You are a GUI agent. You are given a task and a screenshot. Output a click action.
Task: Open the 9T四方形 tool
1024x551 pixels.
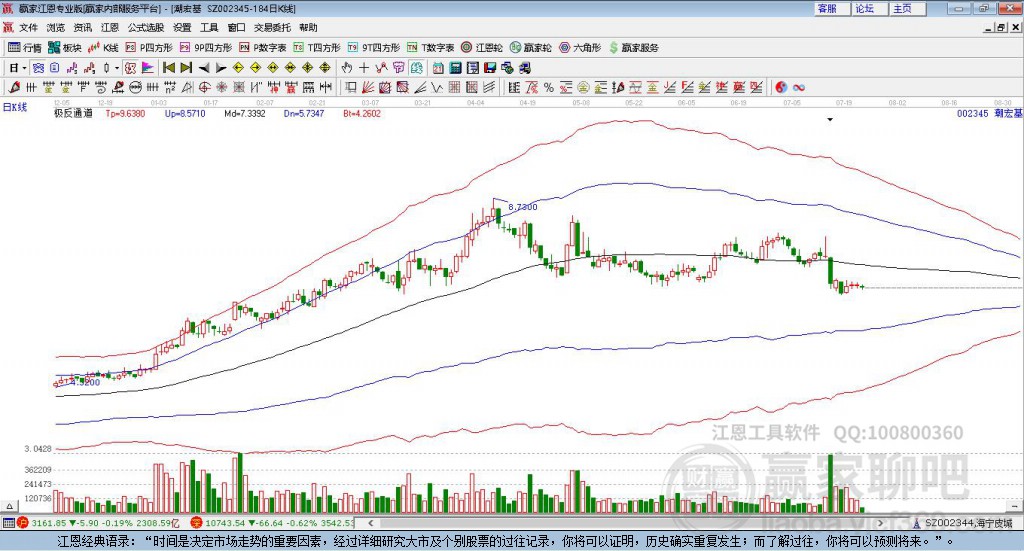tap(374, 48)
